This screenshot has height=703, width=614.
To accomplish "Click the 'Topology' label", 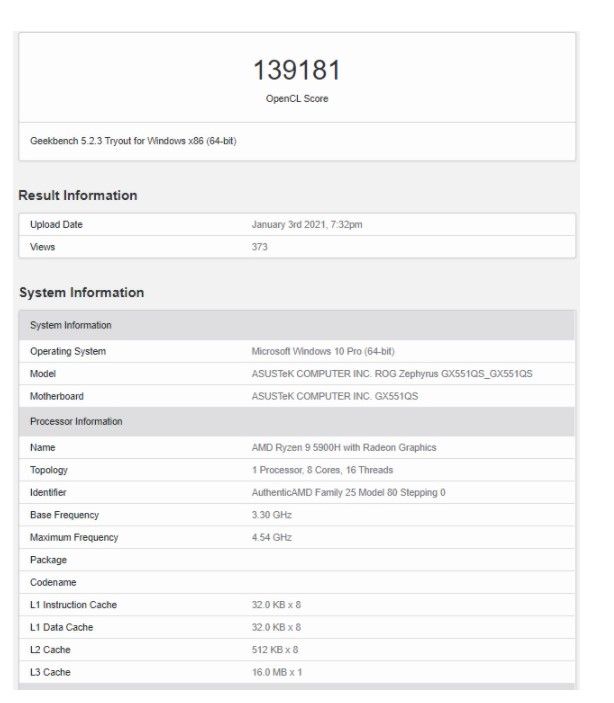I will [x=48, y=470].
